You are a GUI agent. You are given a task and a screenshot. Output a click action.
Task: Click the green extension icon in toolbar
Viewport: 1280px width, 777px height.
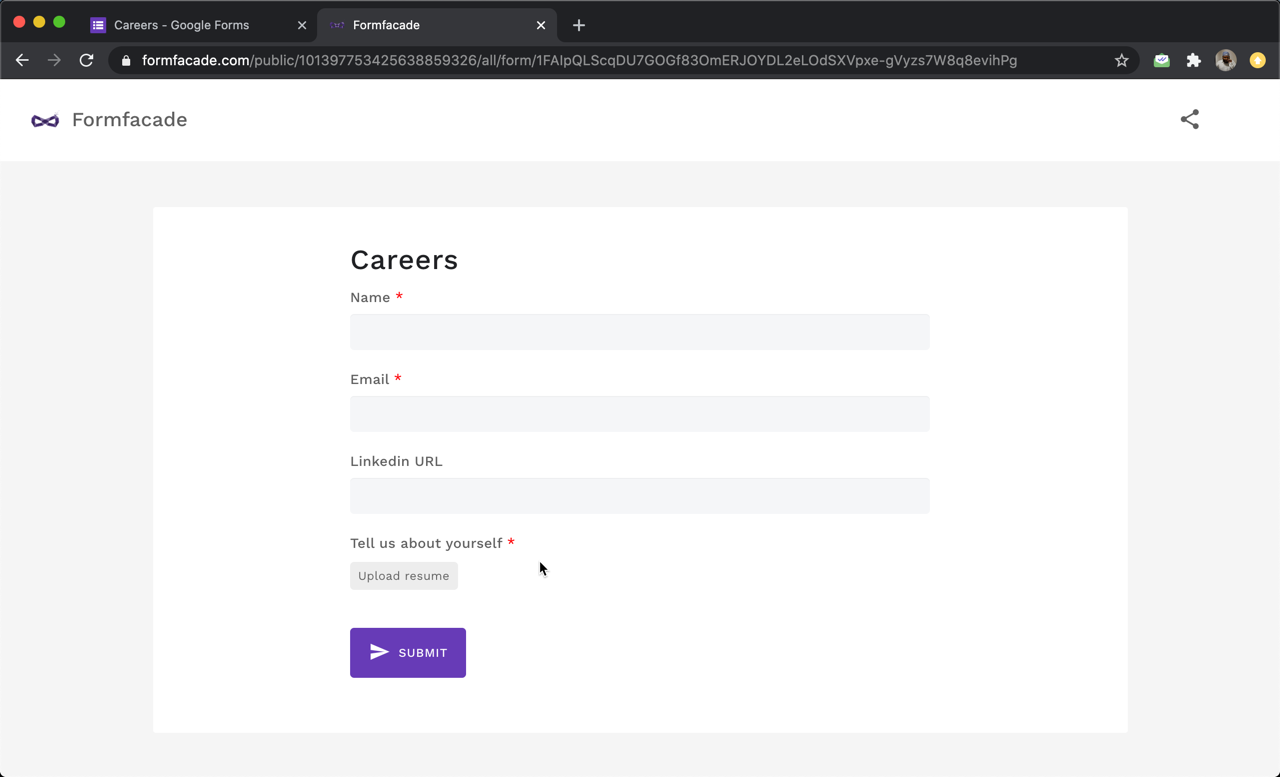(1161, 61)
